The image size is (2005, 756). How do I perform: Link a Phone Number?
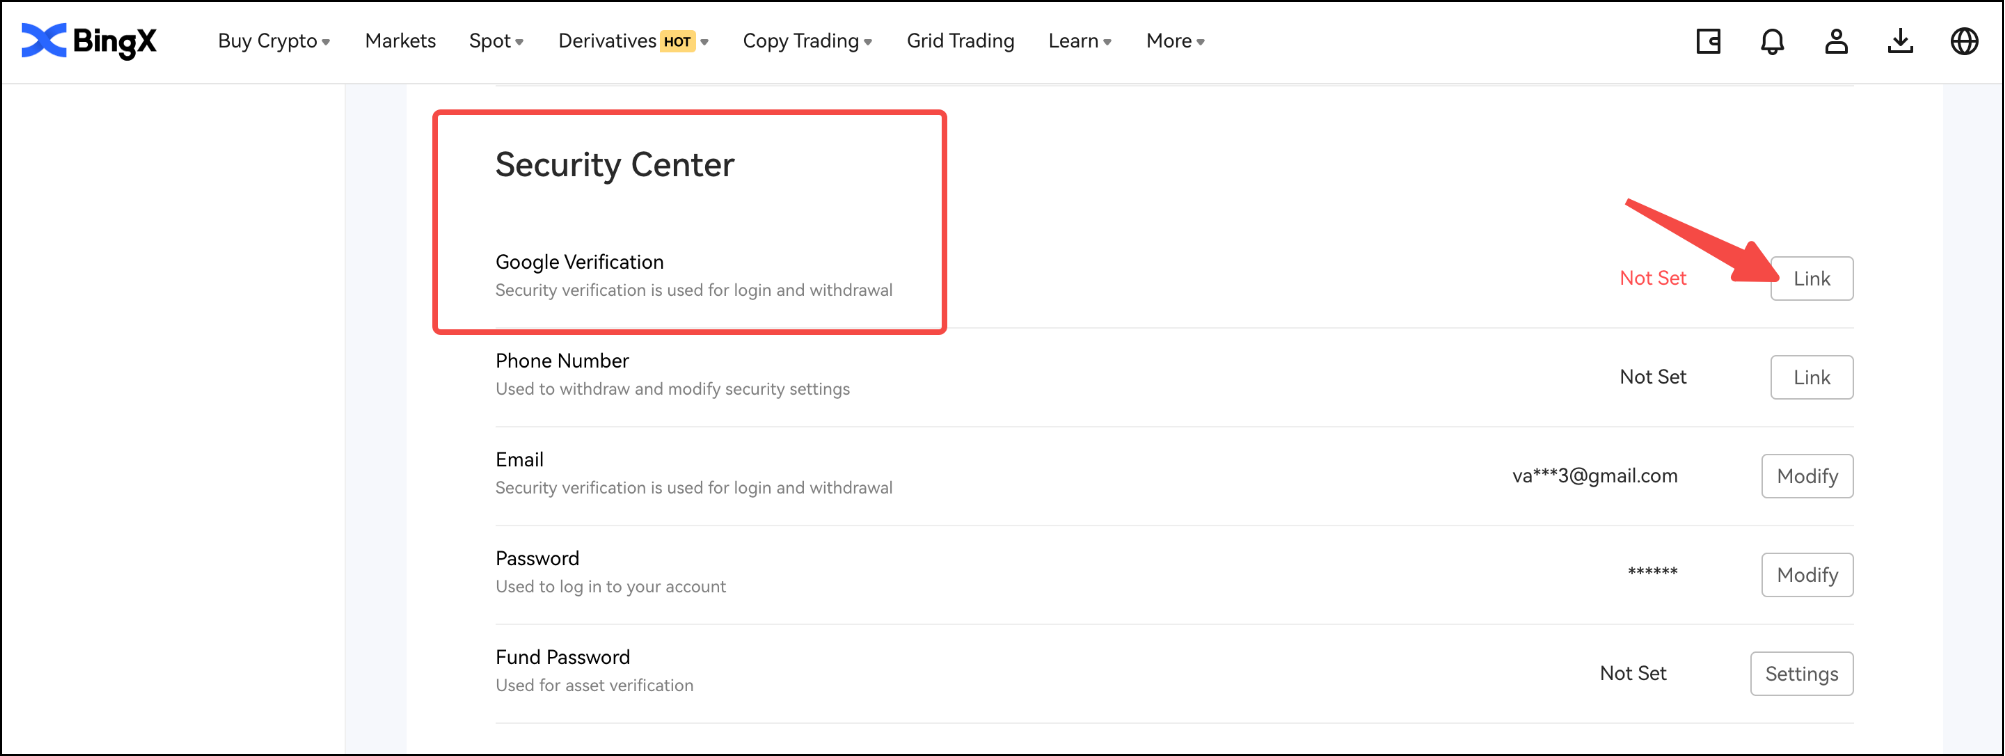[1811, 378]
